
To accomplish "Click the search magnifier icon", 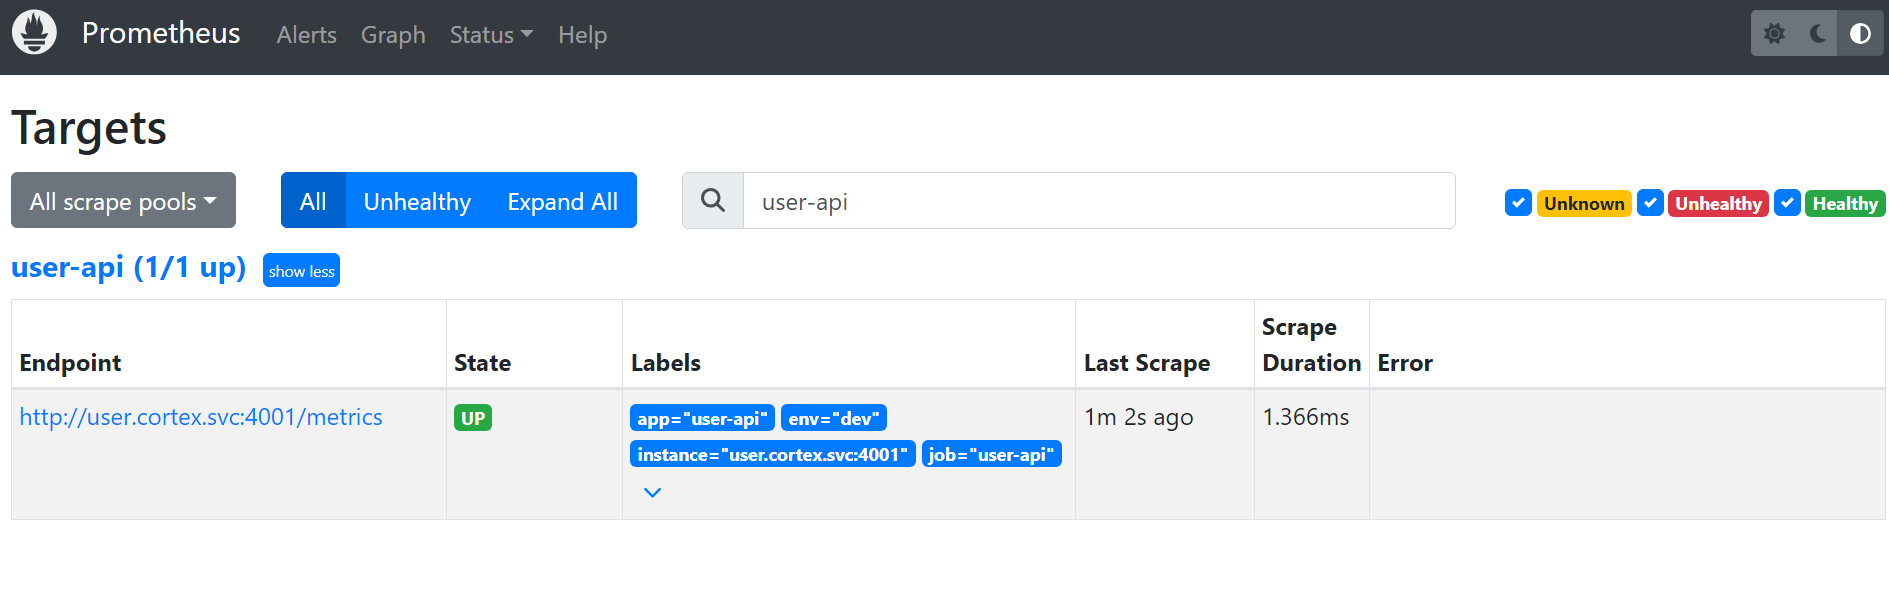I will [713, 201].
